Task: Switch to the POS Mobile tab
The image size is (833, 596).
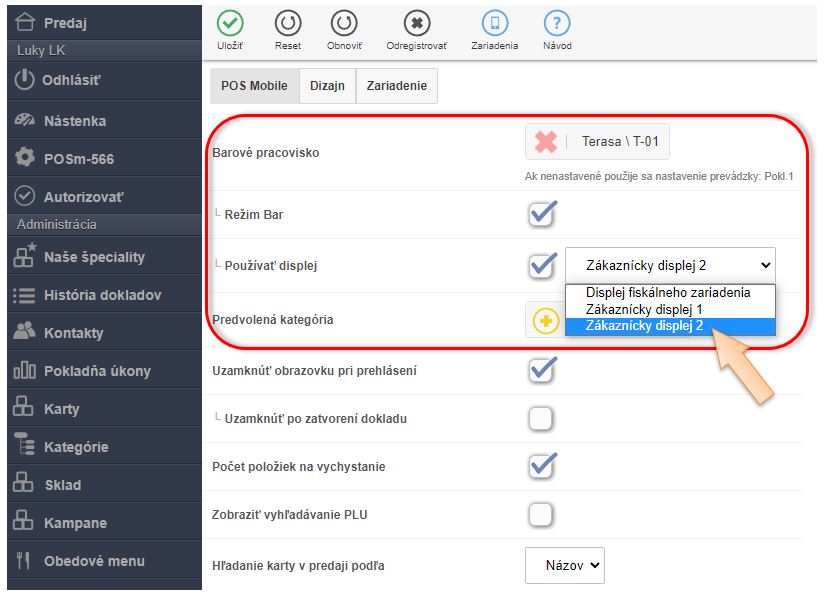Action: tap(254, 86)
